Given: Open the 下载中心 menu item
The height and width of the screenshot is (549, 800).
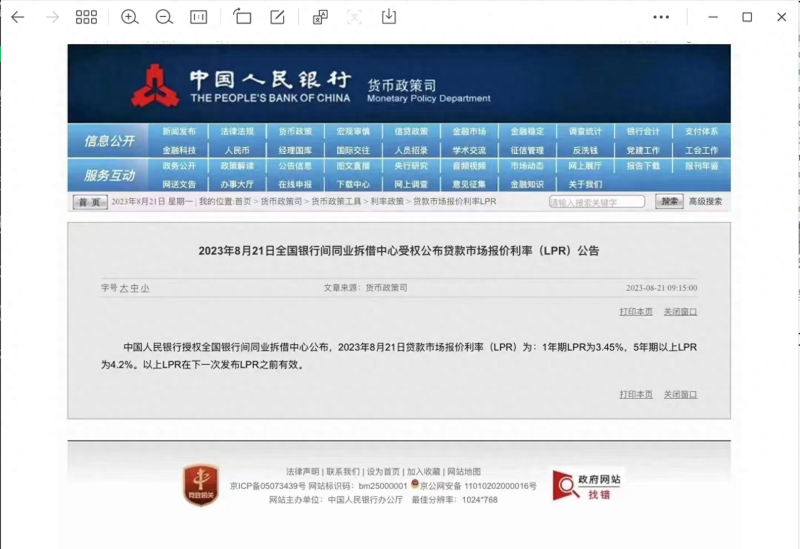Looking at the screenshot, I should click(x=353, y=184).
